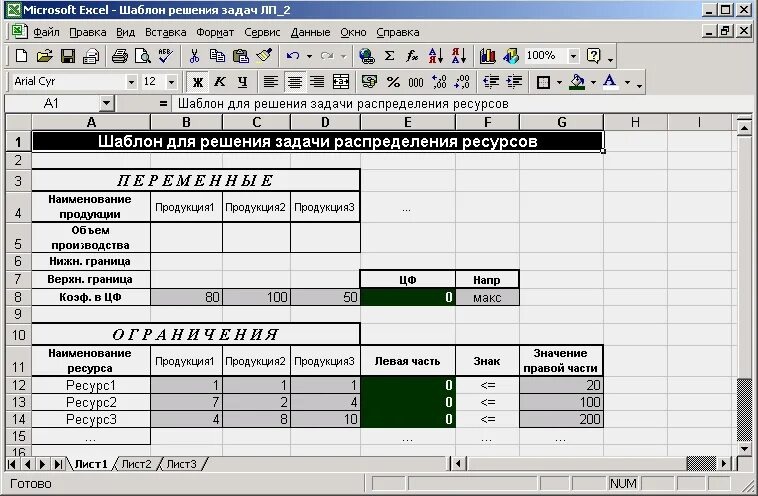758x496 pixels.
Task: Click the Office Assistant help icon
Action: pos(594,56)
